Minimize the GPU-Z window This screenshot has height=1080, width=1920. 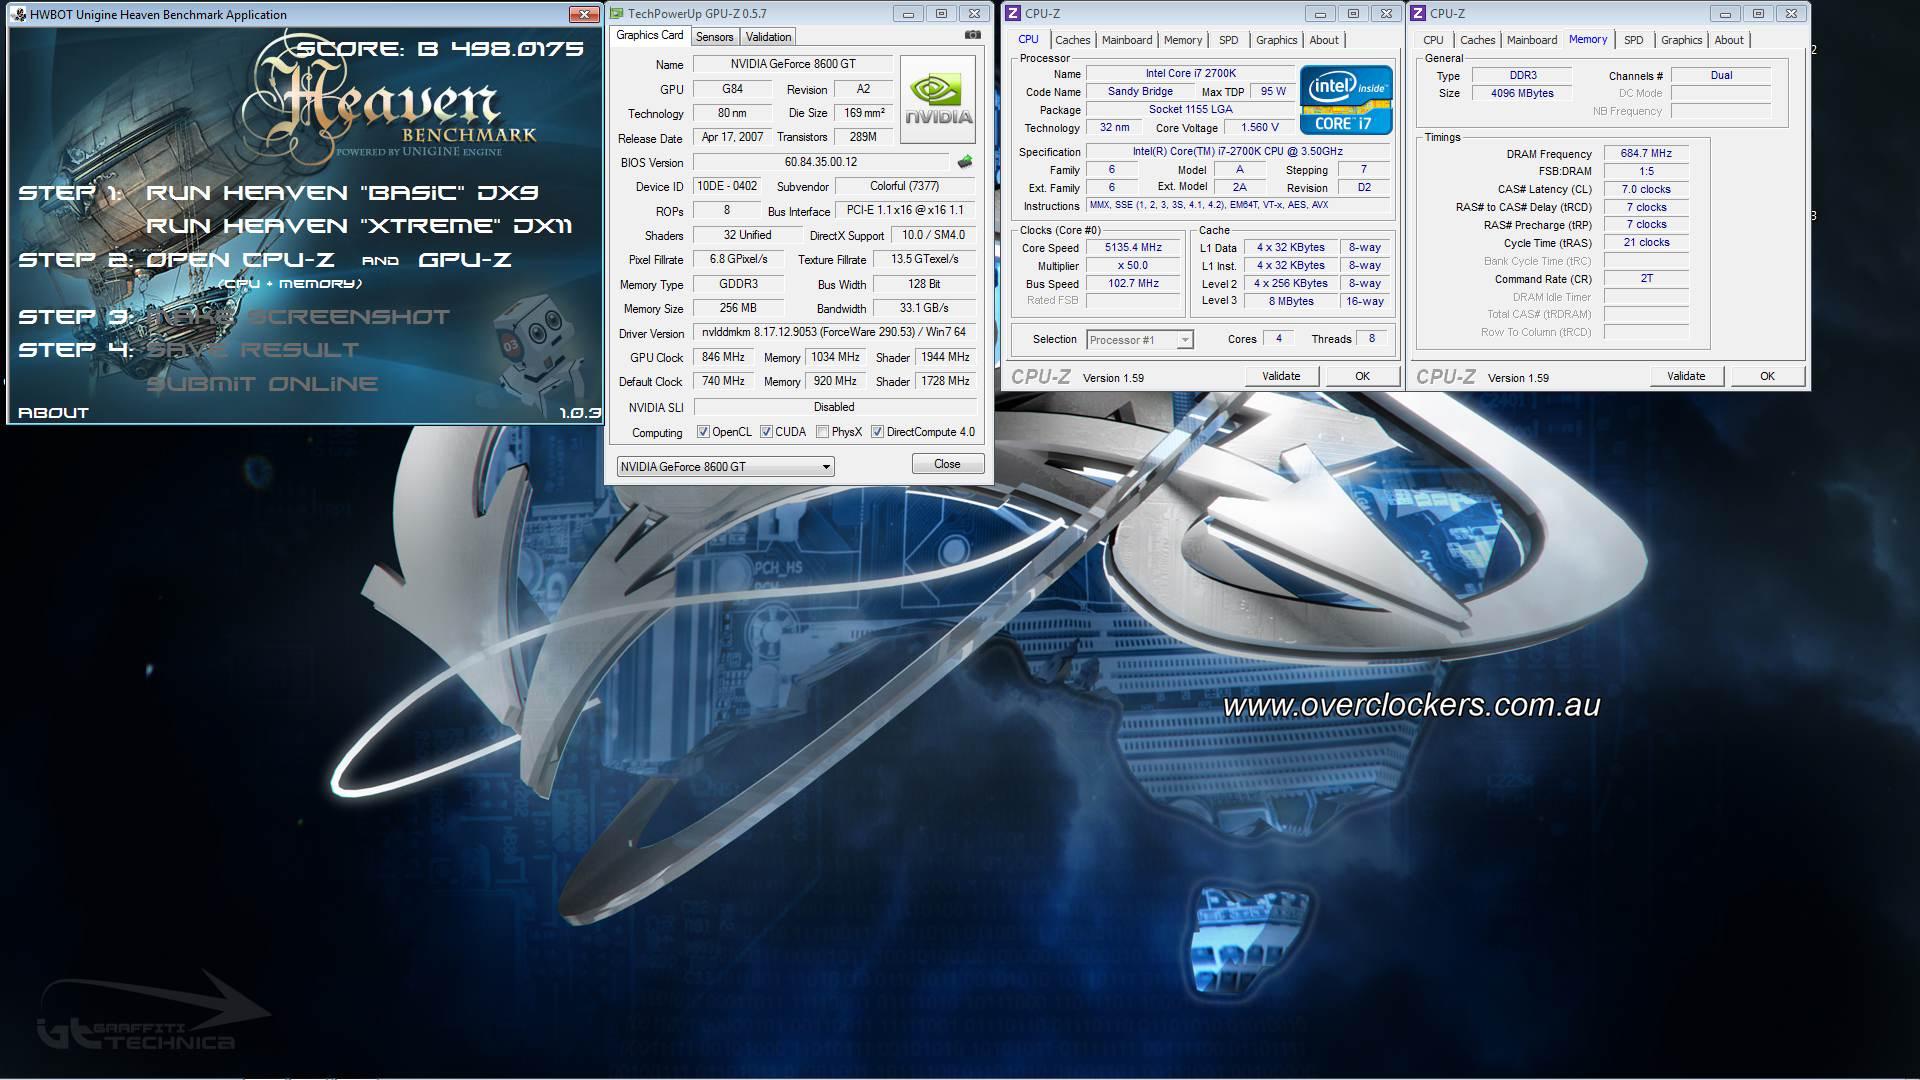click(x=908, y=13)
